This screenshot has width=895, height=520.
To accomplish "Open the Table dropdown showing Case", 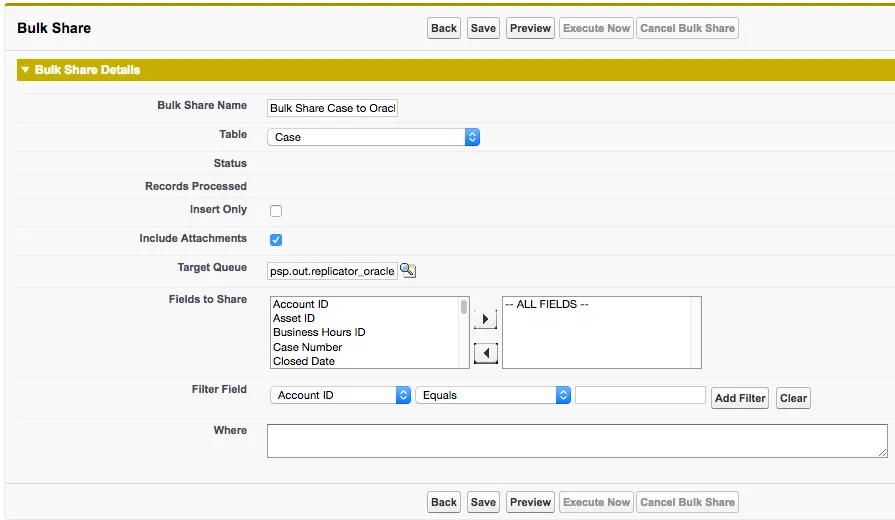I will pos(373,137).
